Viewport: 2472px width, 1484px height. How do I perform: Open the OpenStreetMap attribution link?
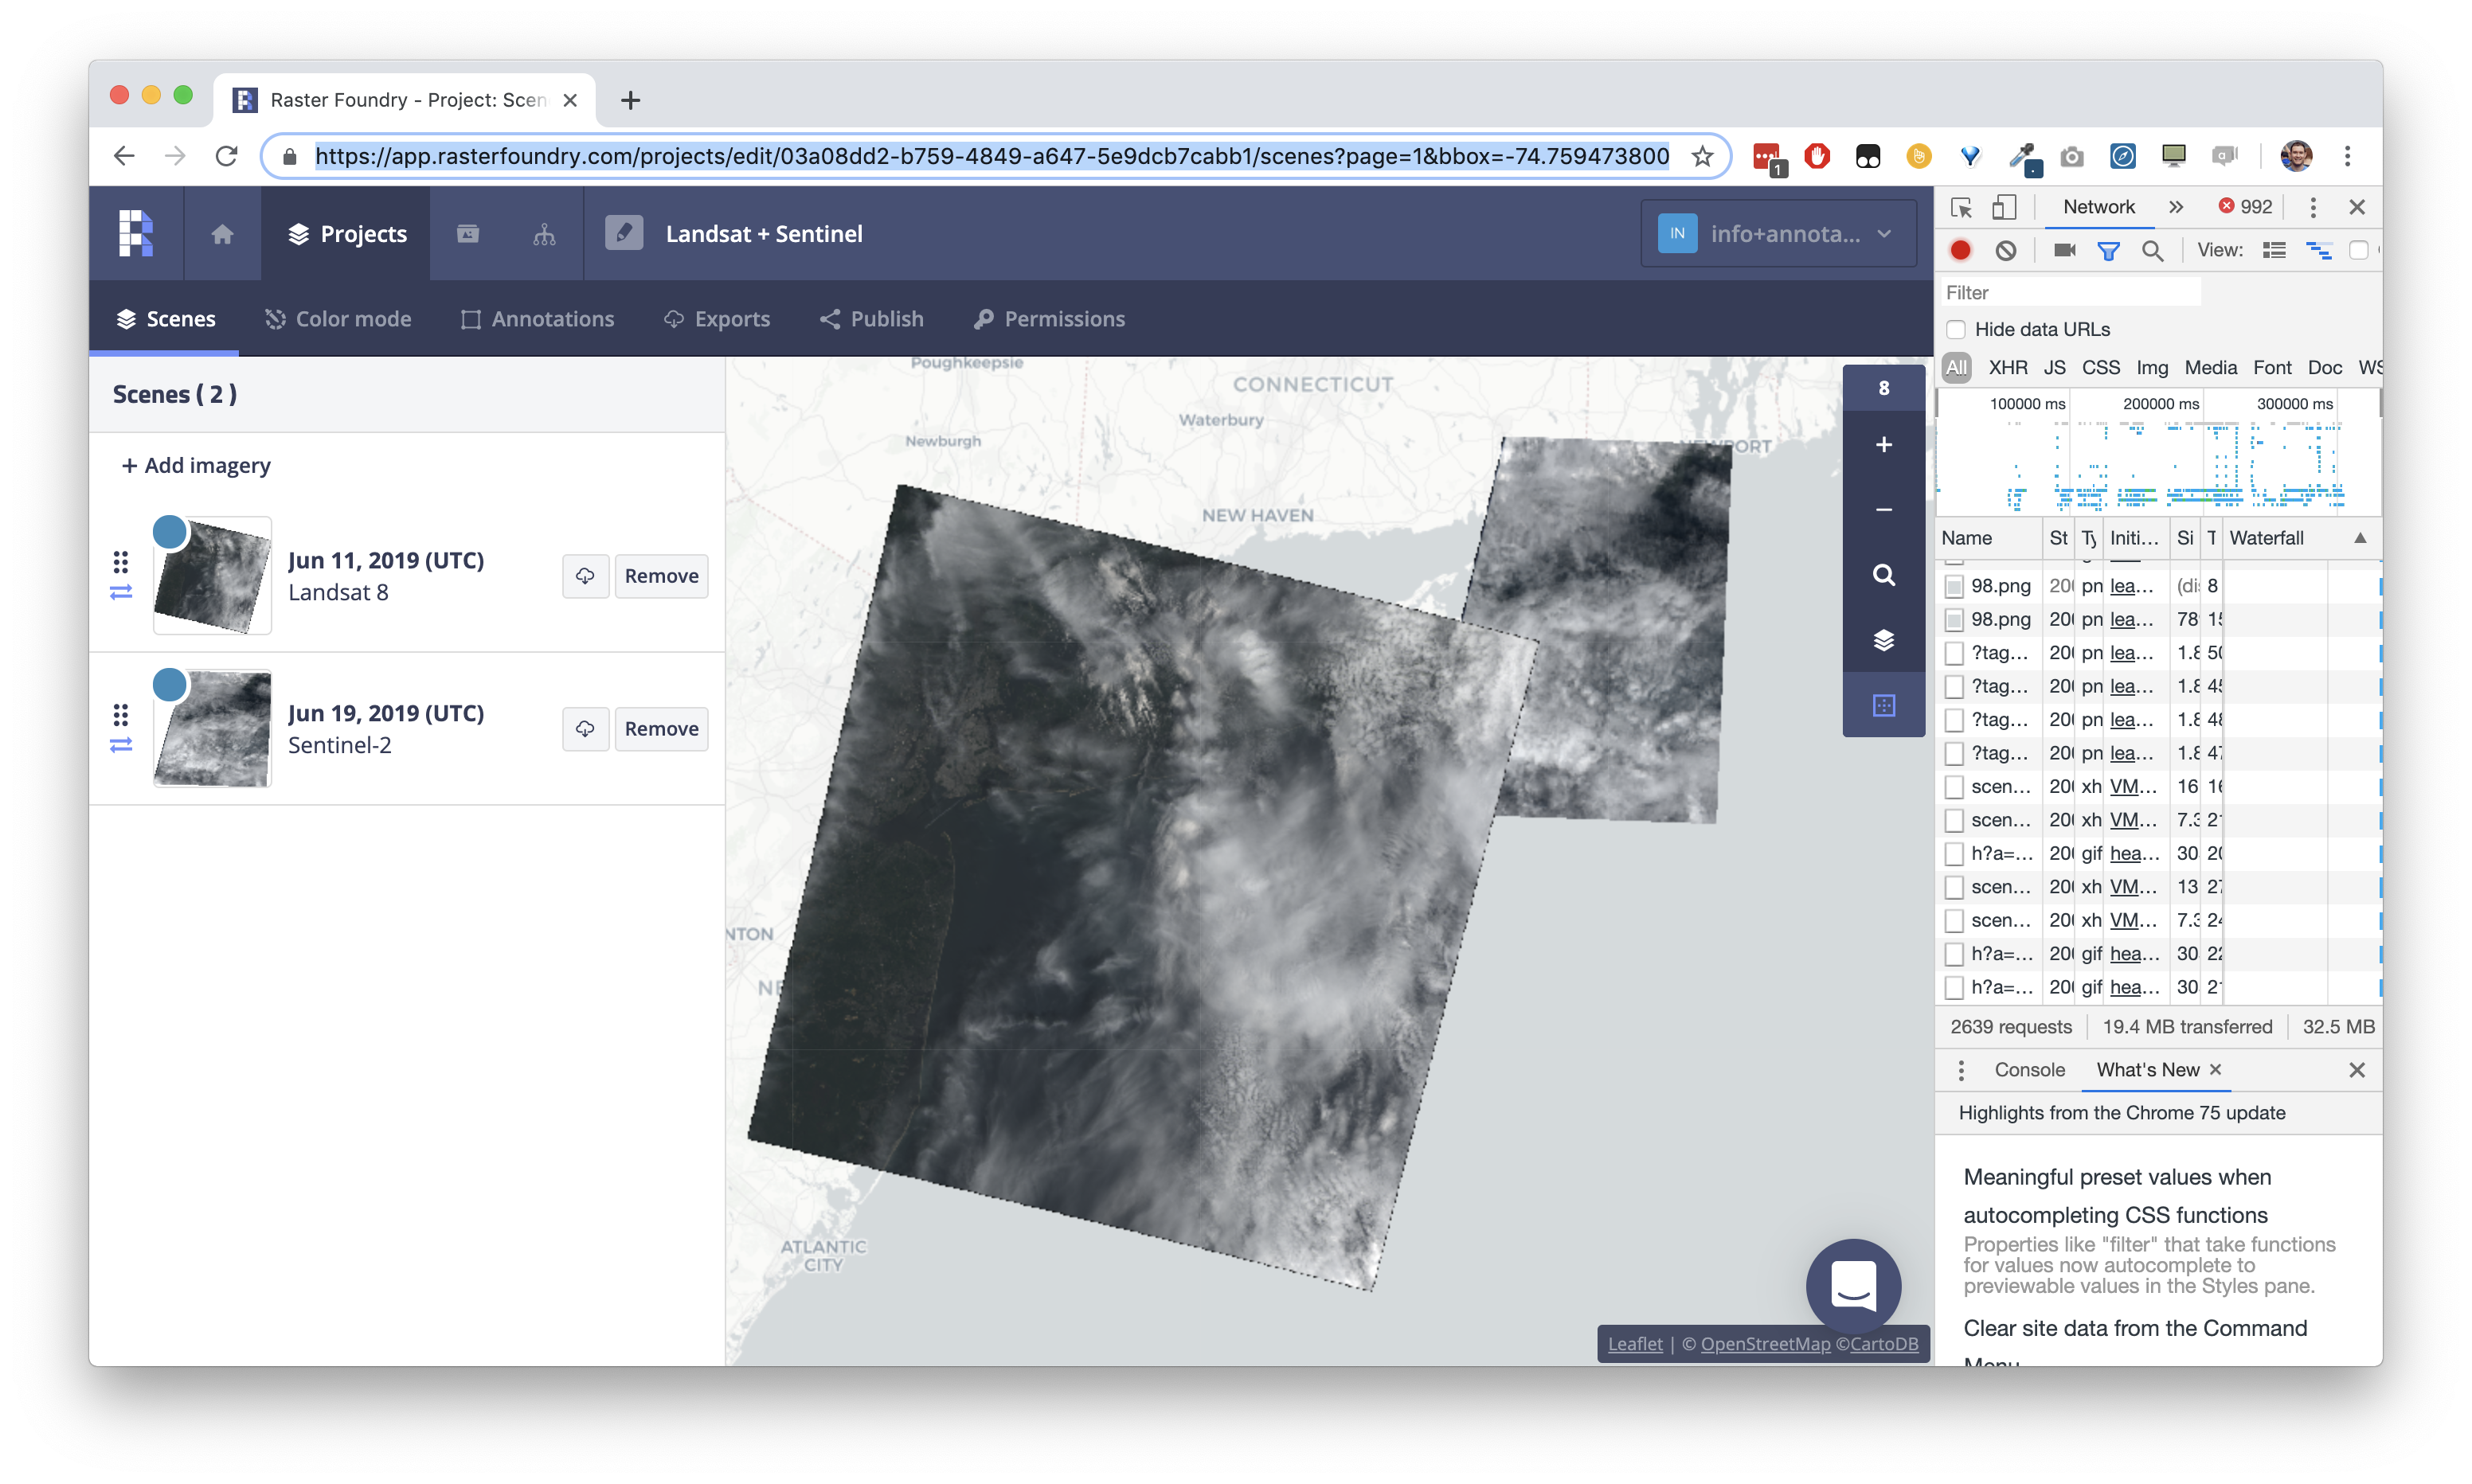1765,1344
